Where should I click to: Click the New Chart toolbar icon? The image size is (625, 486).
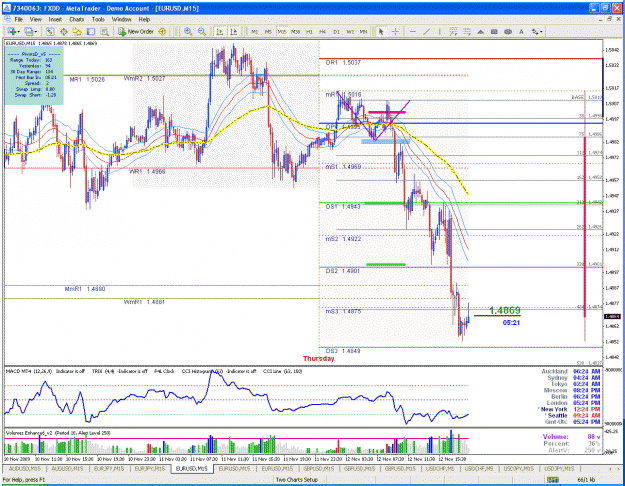coord(11,31)
